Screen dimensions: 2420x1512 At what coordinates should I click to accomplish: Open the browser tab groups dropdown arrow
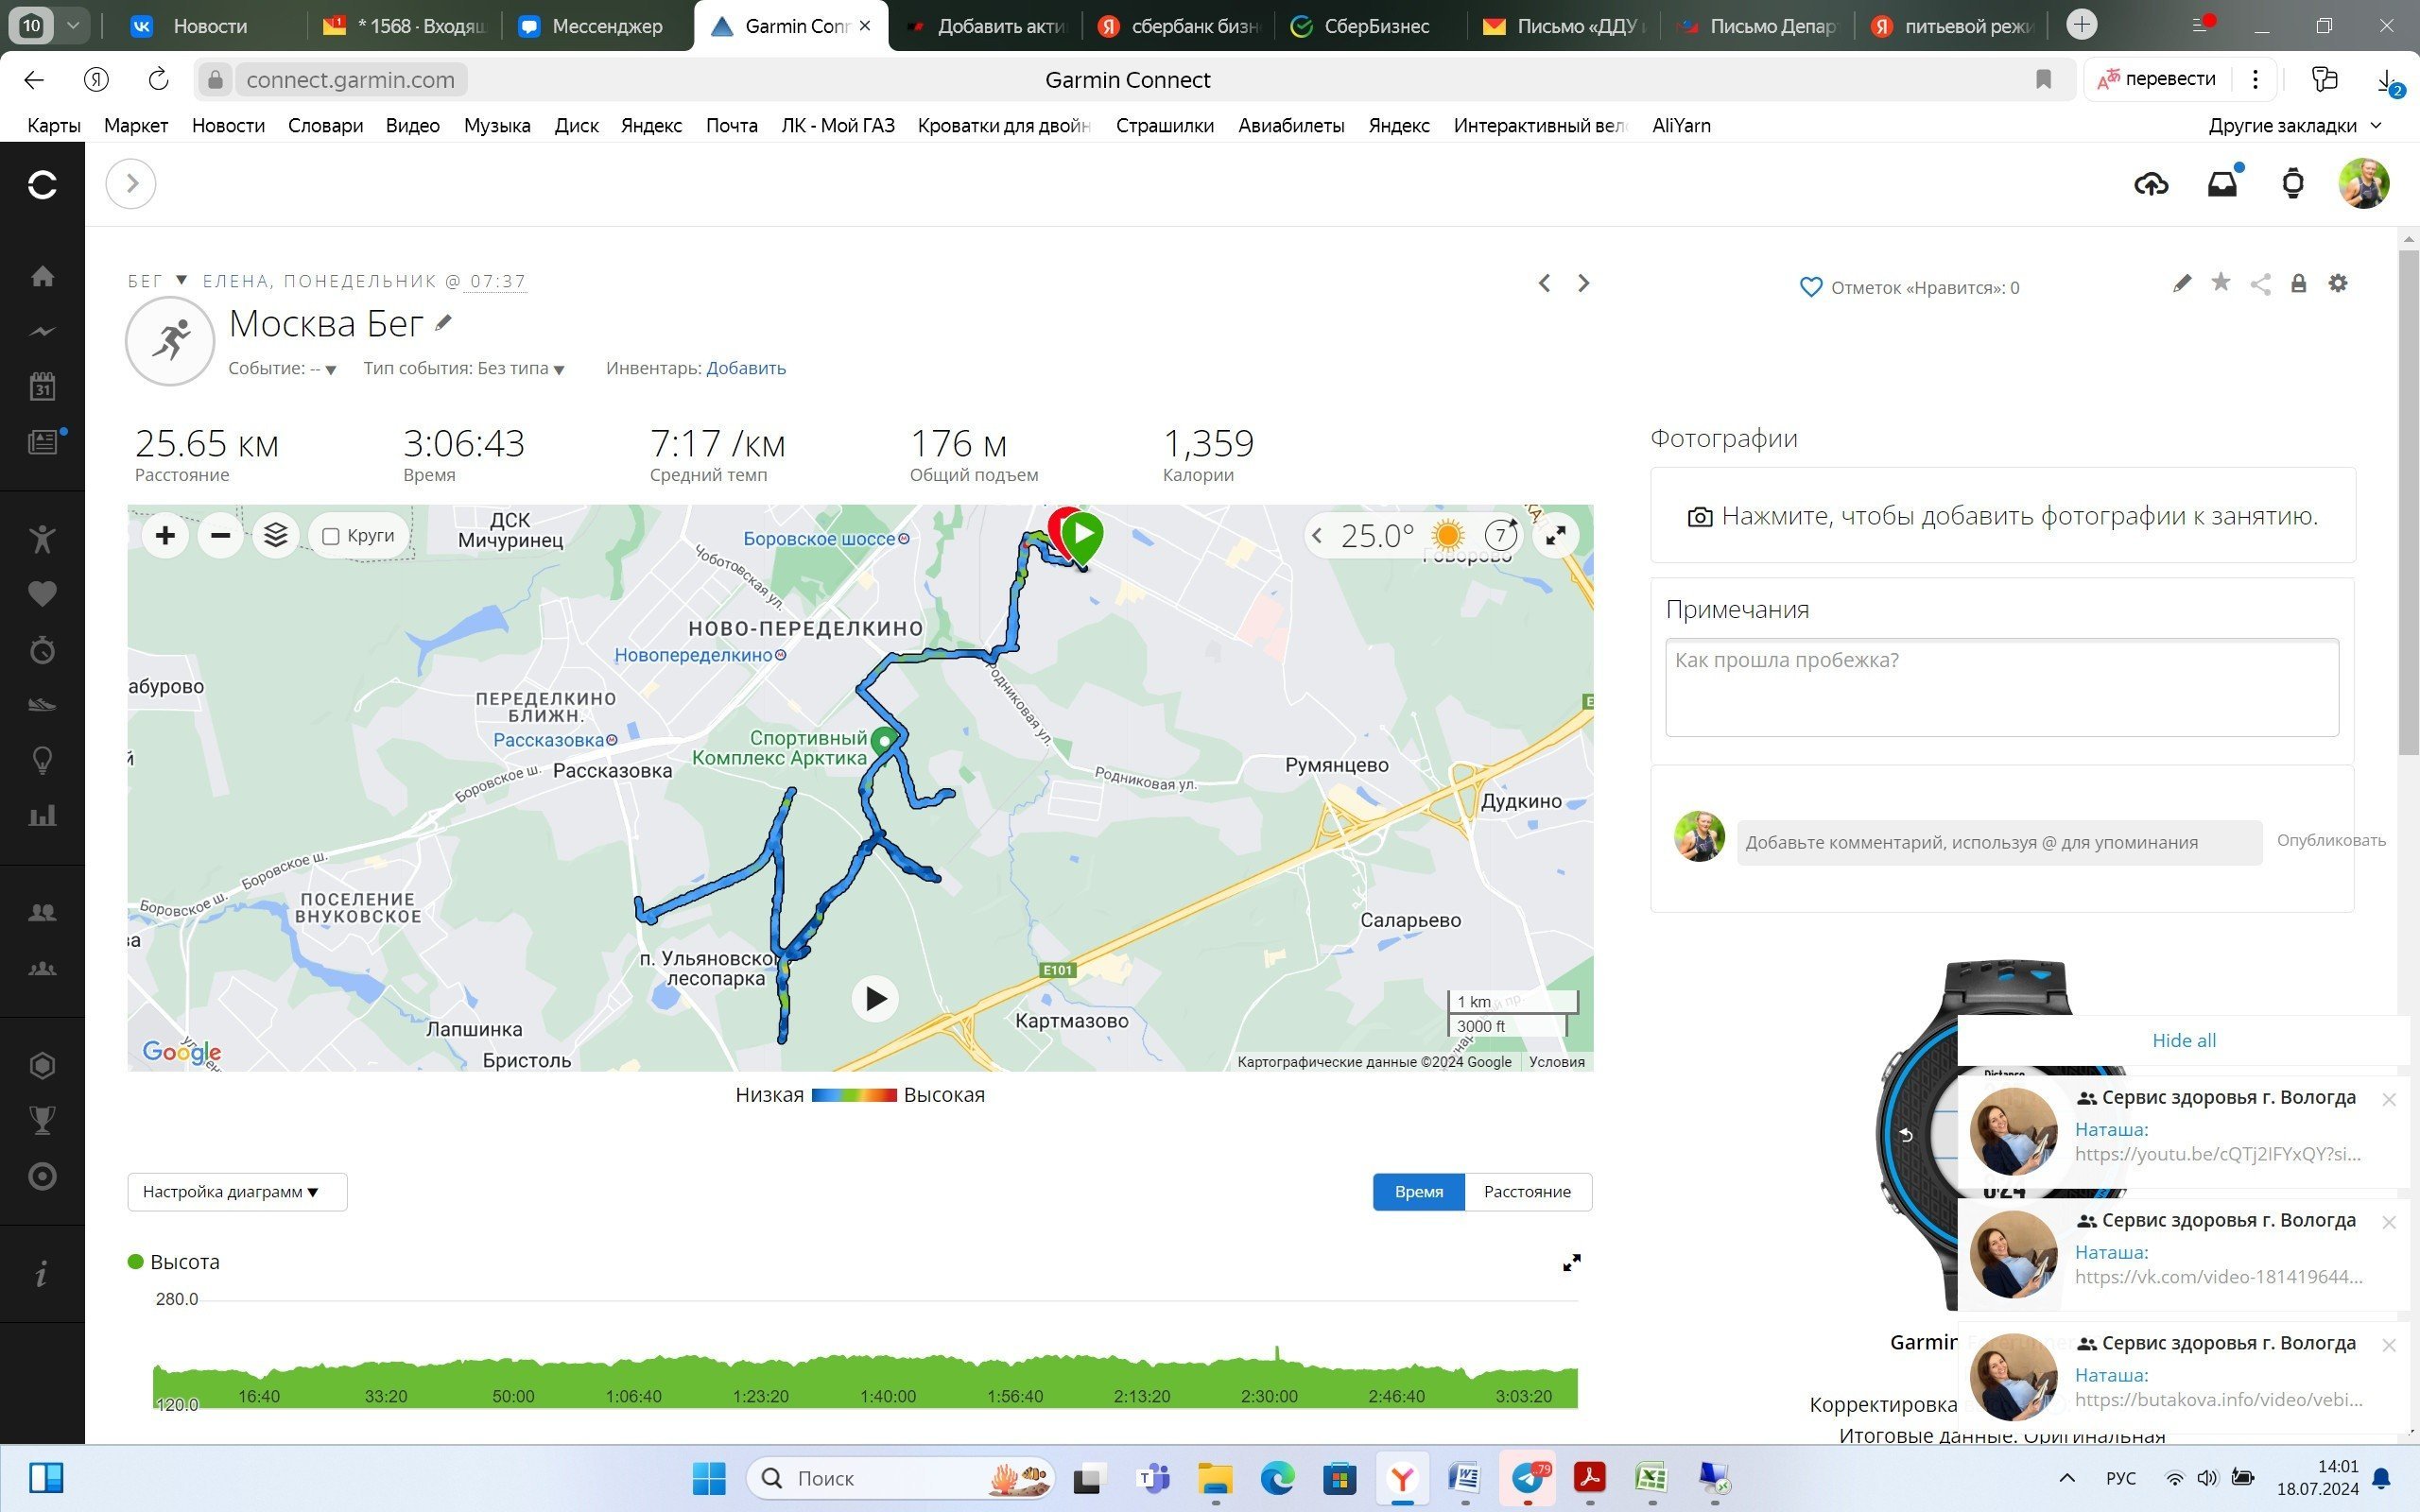point(73,25)
